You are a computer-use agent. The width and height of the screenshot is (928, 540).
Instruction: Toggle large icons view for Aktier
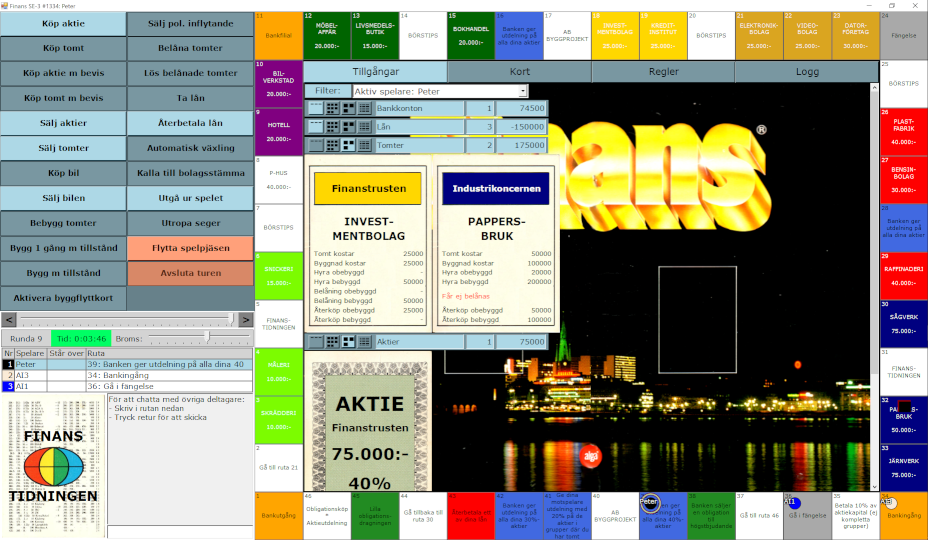pyautogui.click(x=348, y=342)
